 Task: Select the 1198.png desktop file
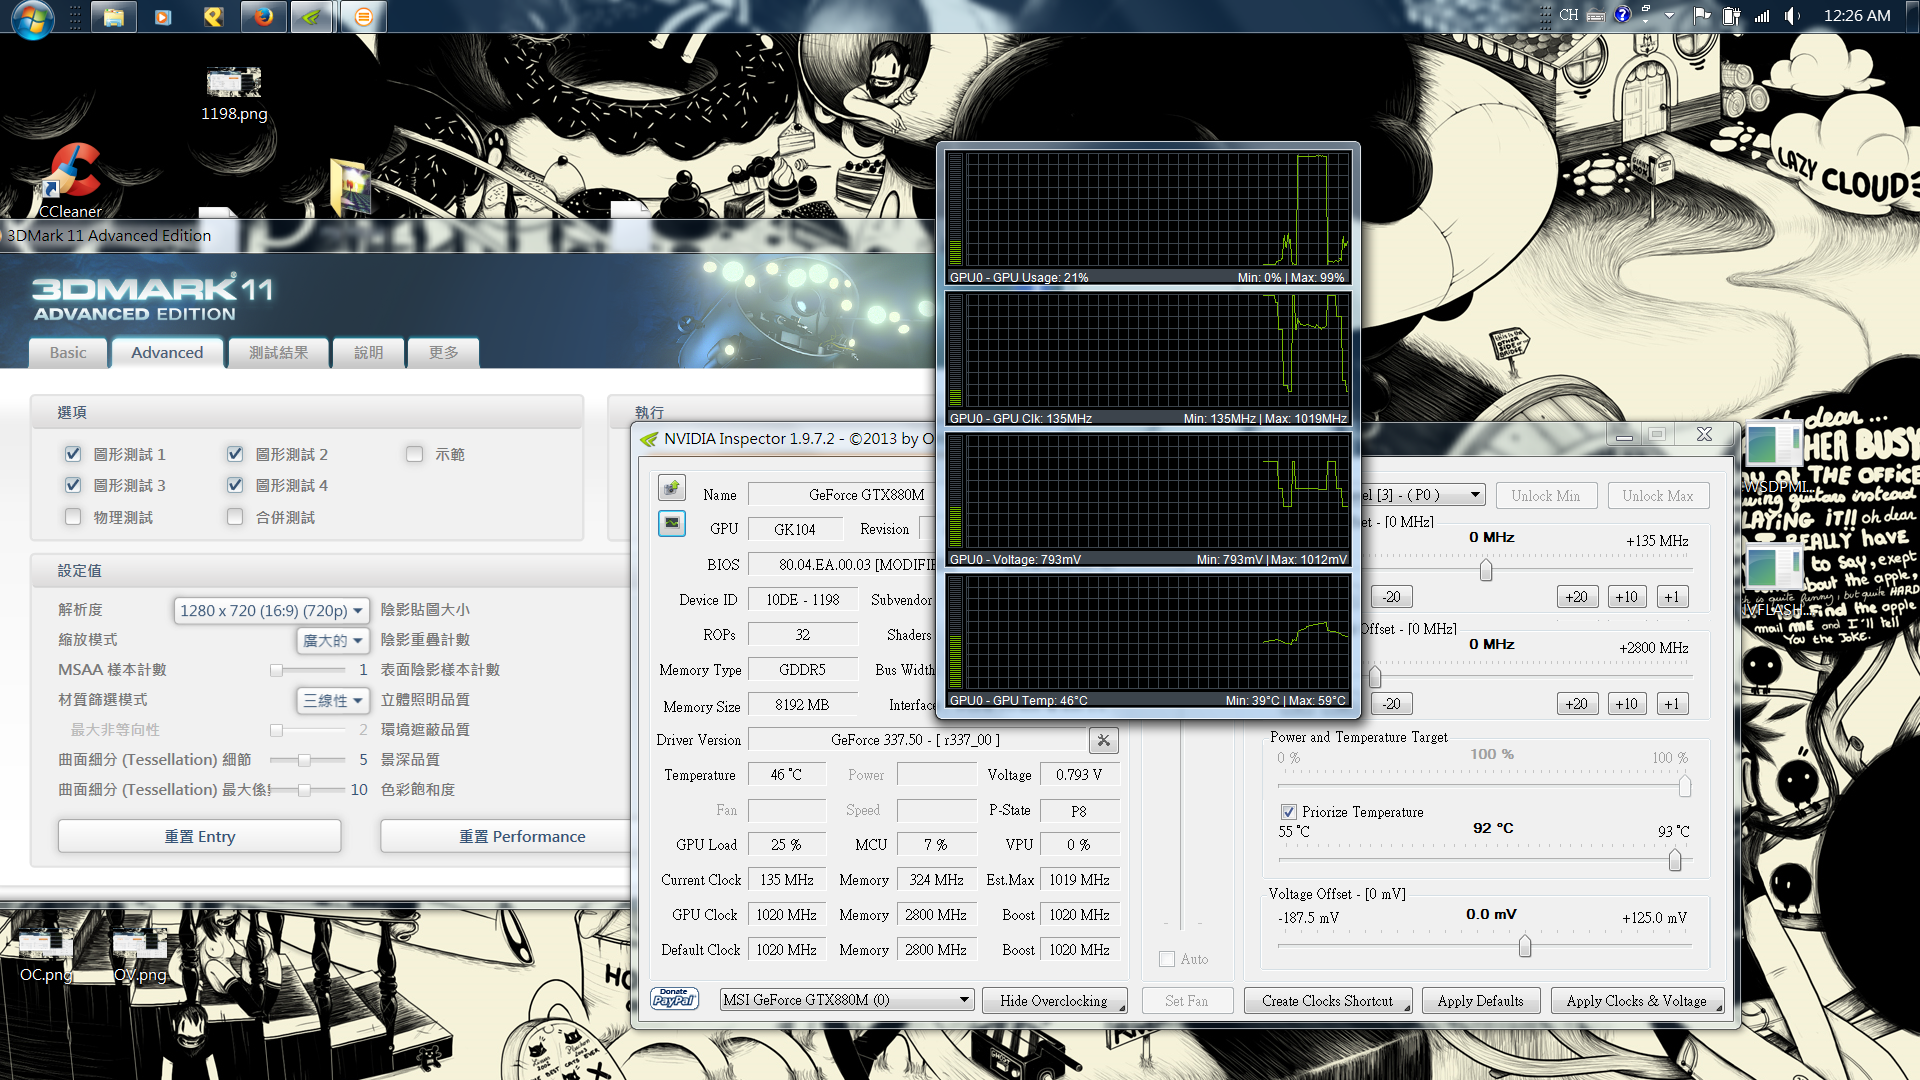[234, 94]
